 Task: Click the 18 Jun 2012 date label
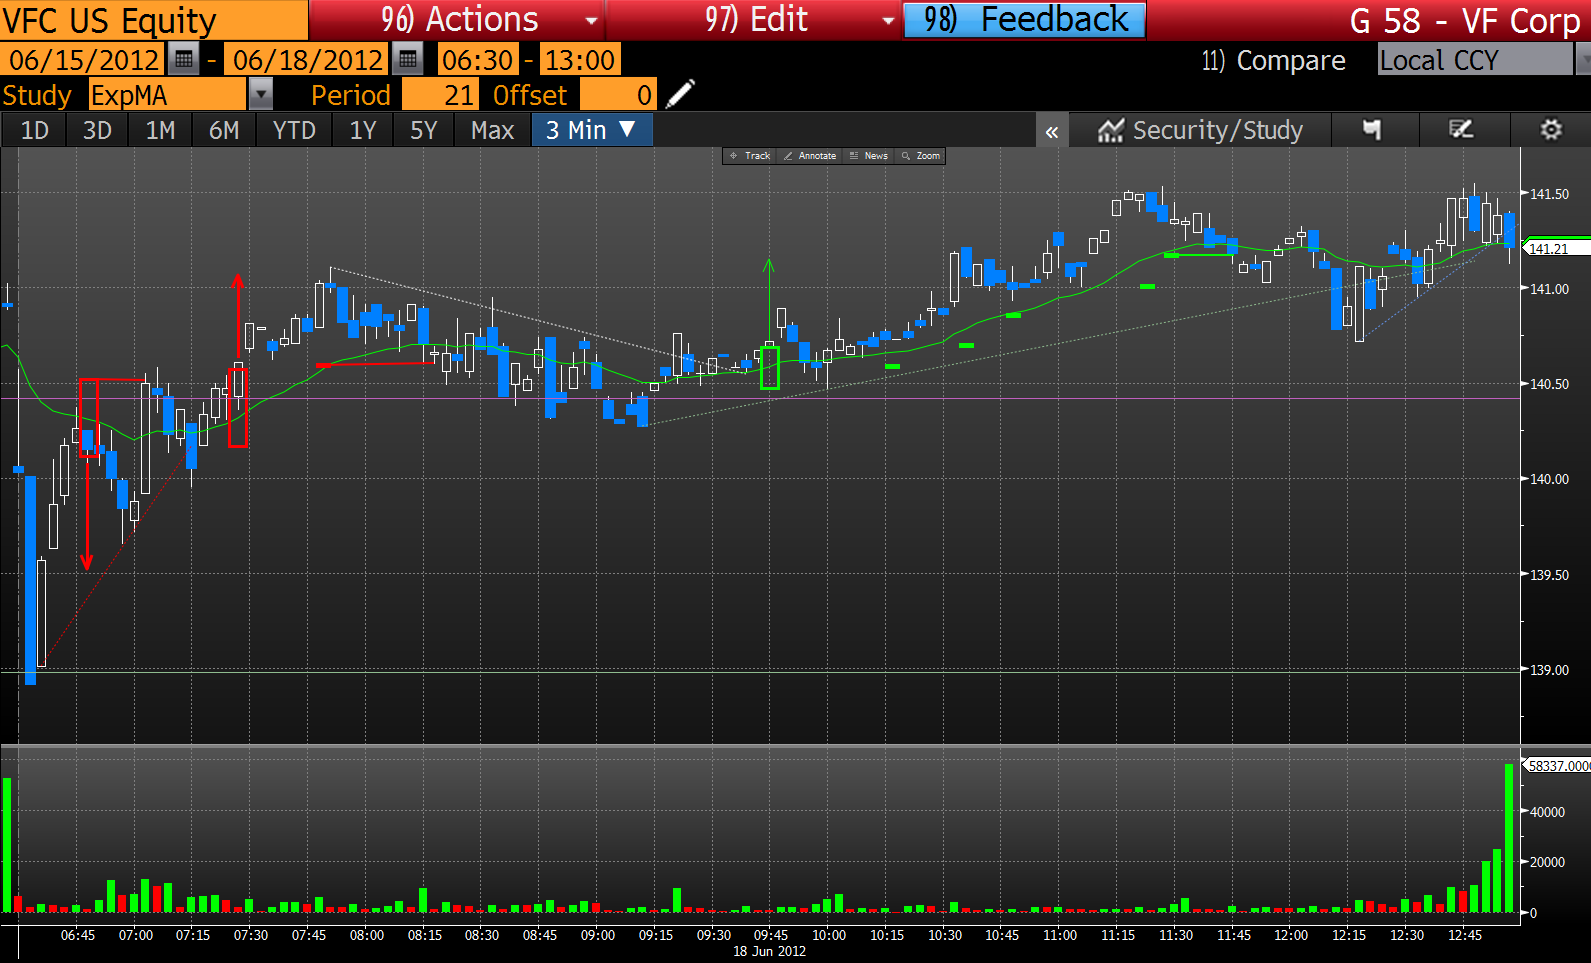pyautogui.click(x=769, y=951)
